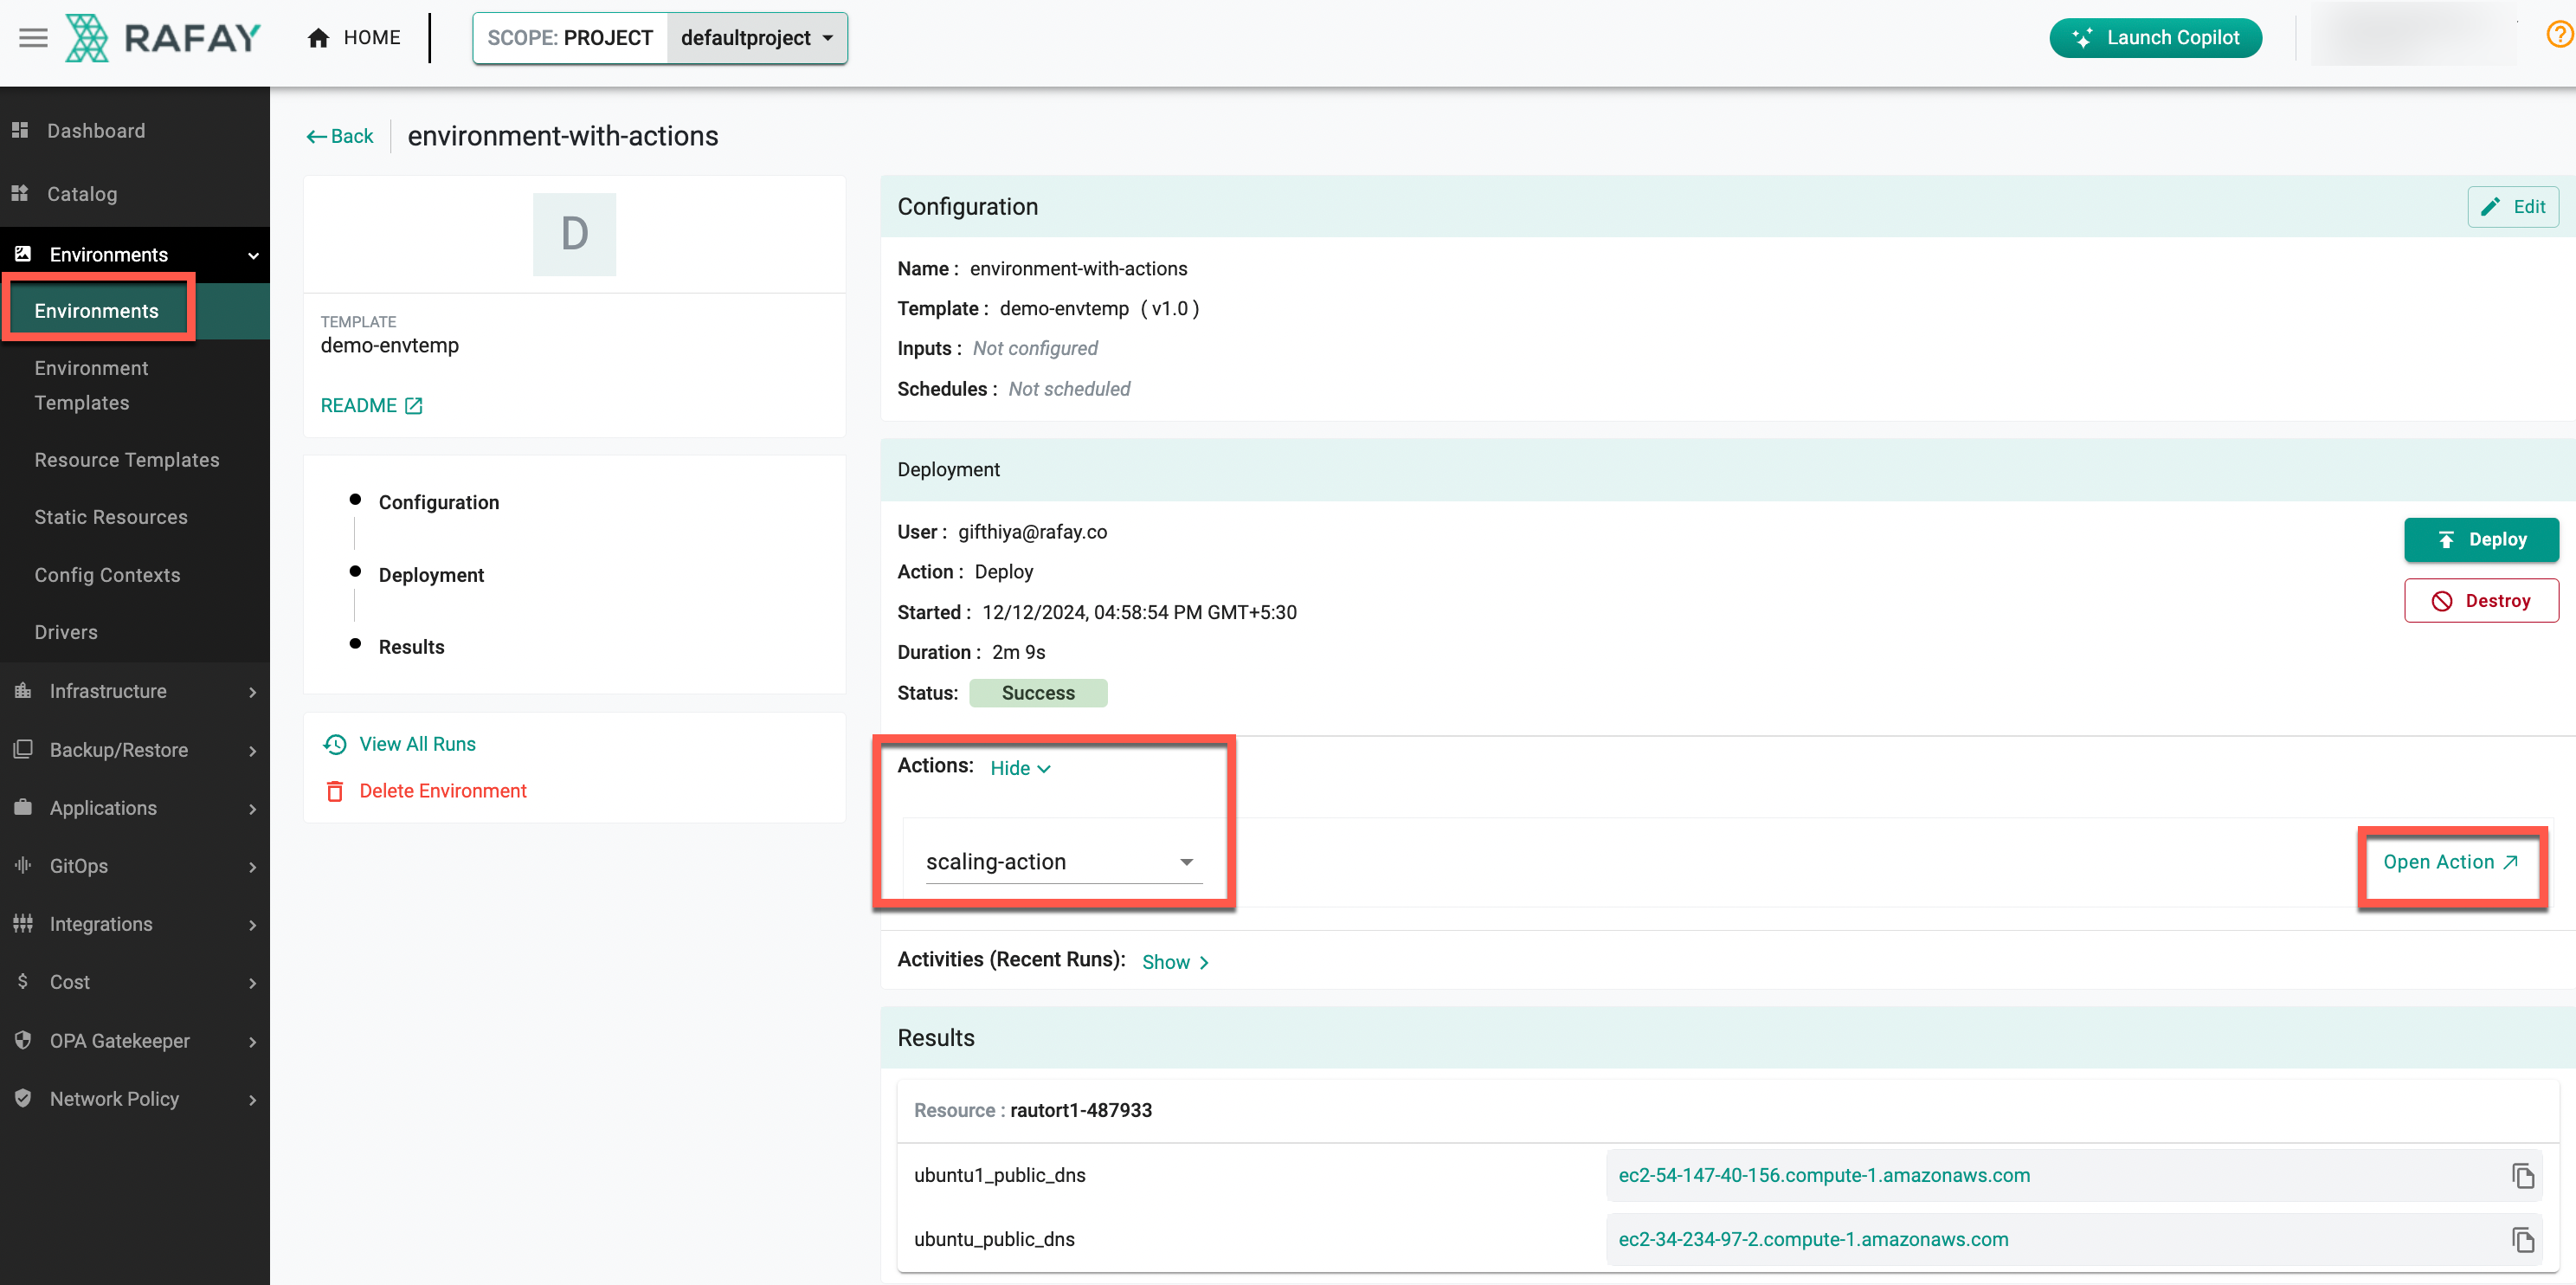Viewport: 2576px width, 1285px height.
Task: Select Environments sub-item in sidebar
Action: [x=96, y=311]
